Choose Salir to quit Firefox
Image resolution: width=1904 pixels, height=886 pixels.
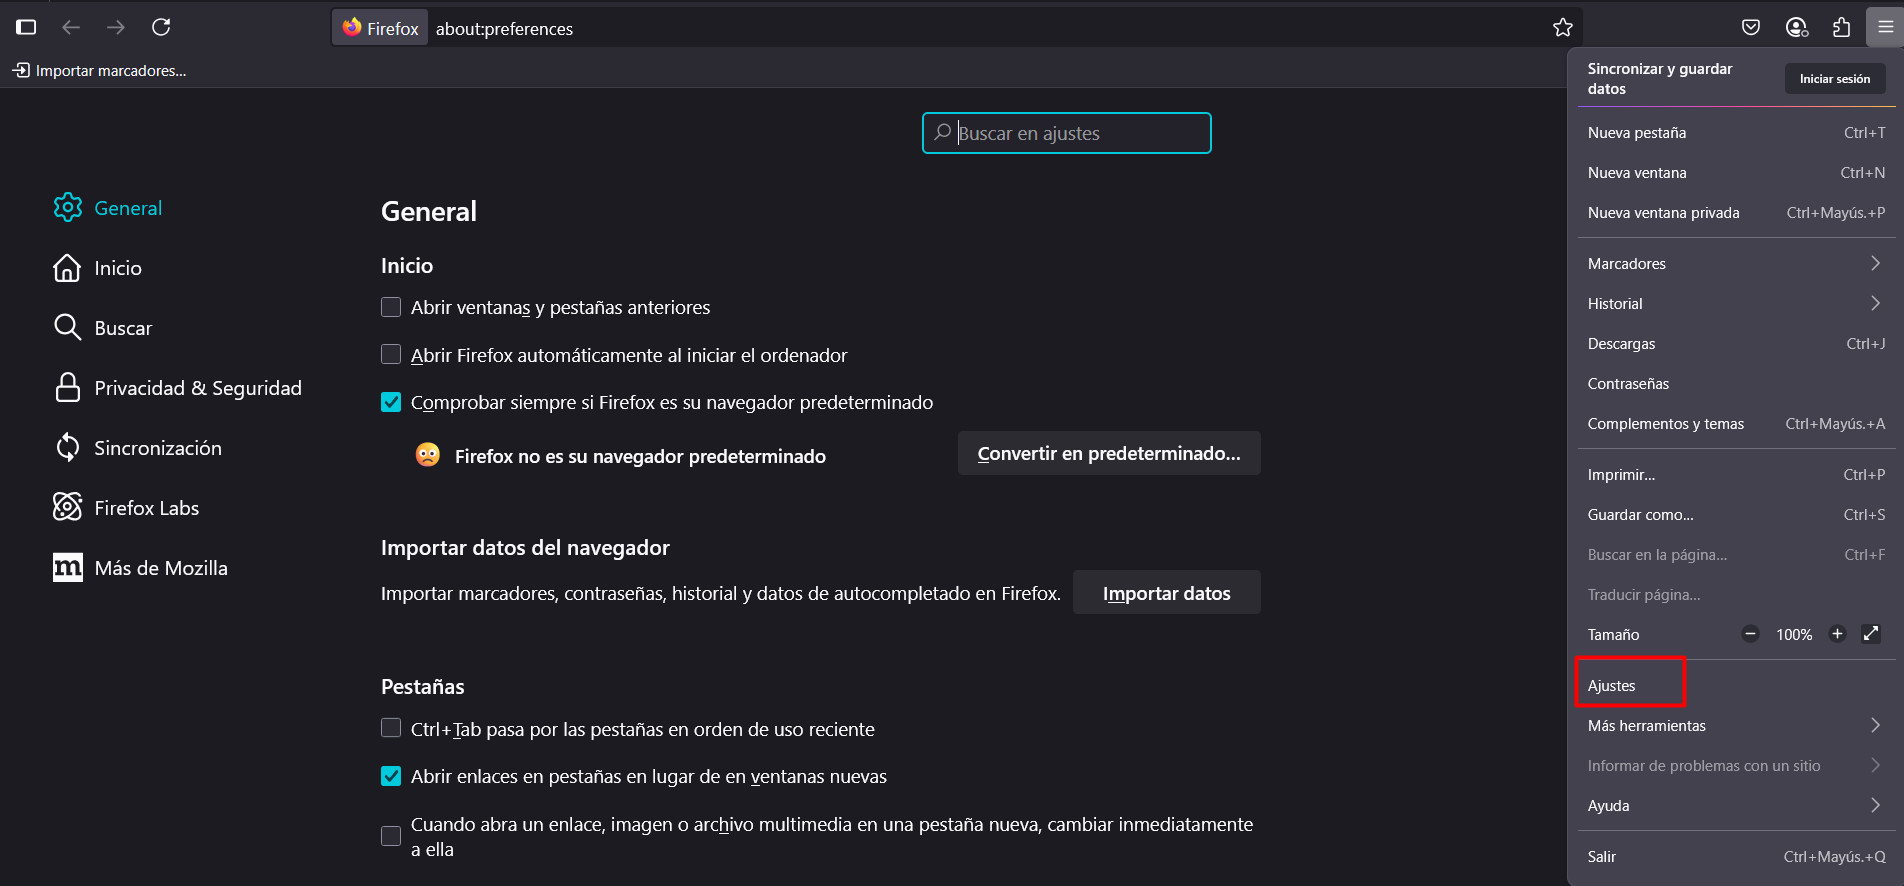(x=1736, y=856)
